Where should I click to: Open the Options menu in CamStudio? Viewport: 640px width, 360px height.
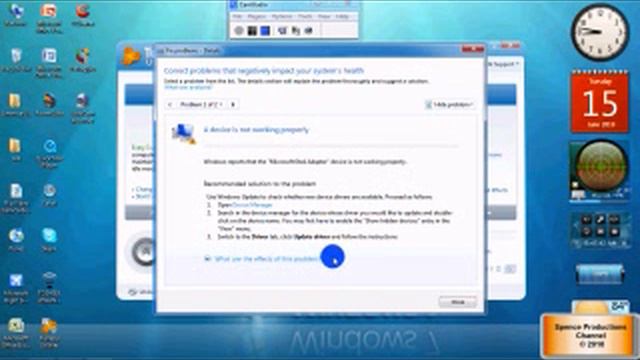(282, 17)
